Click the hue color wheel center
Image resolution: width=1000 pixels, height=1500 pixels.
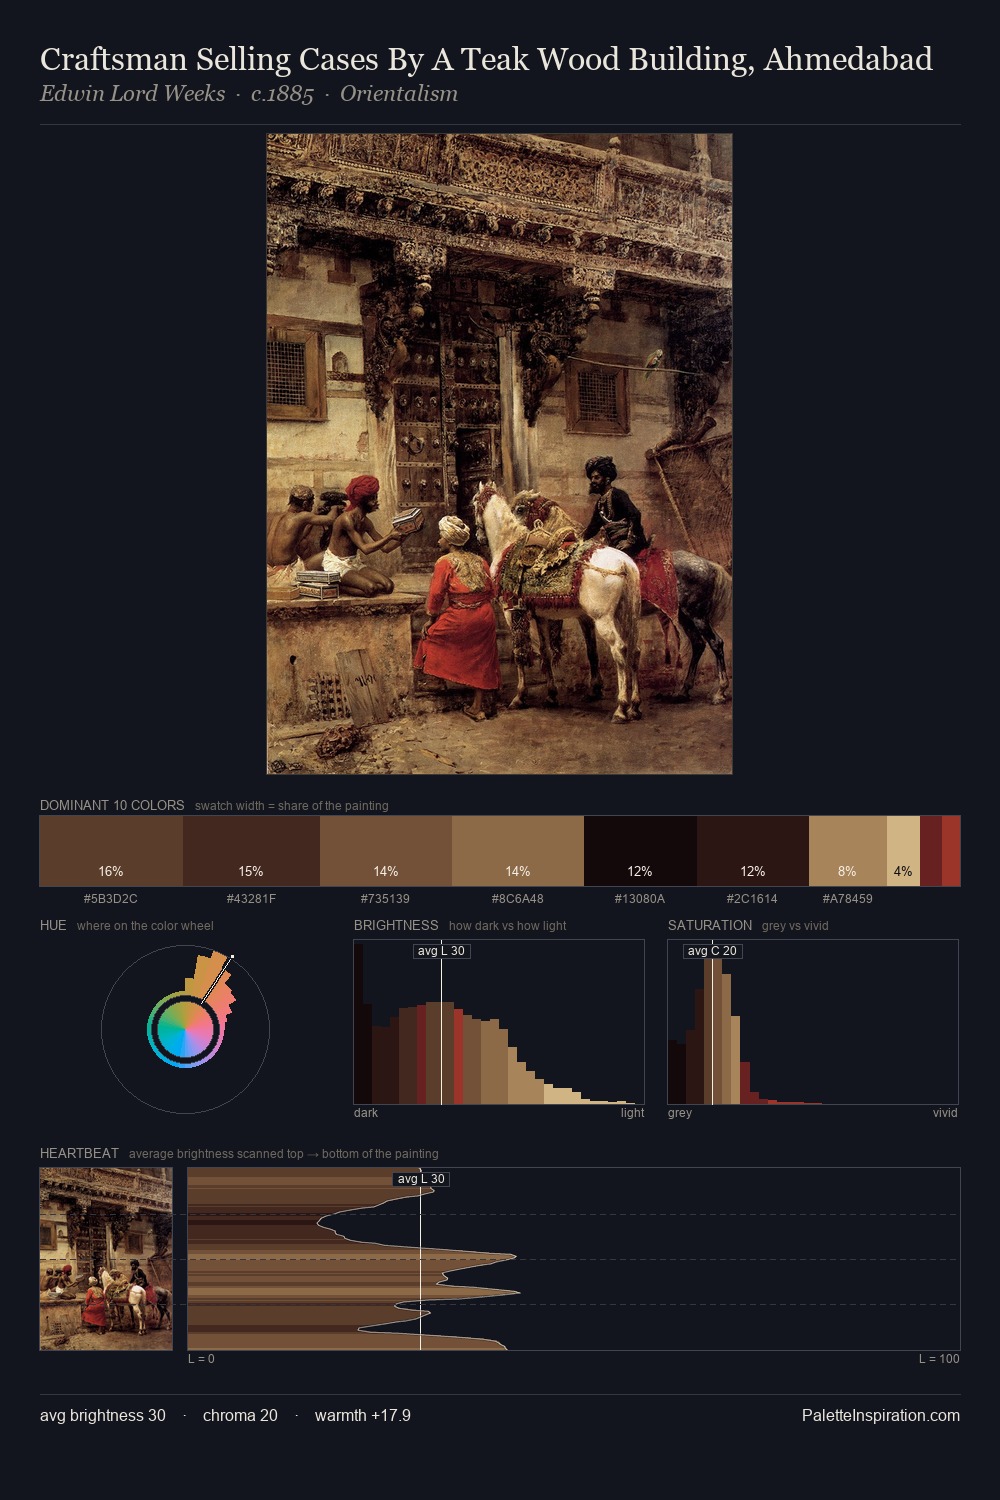tap(186, 1030)
